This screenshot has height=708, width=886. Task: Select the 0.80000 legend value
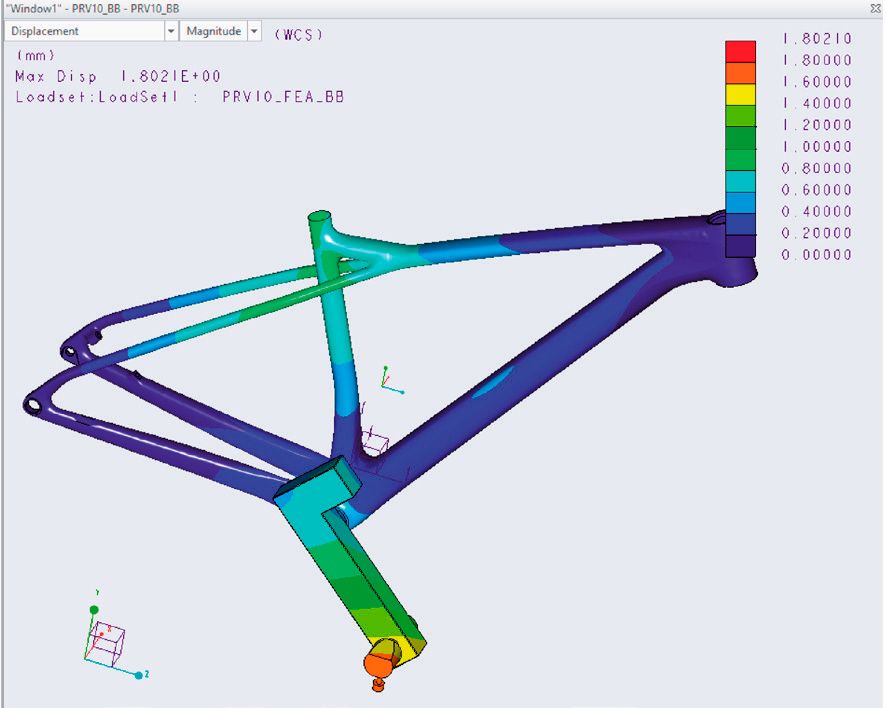(817, 168)
